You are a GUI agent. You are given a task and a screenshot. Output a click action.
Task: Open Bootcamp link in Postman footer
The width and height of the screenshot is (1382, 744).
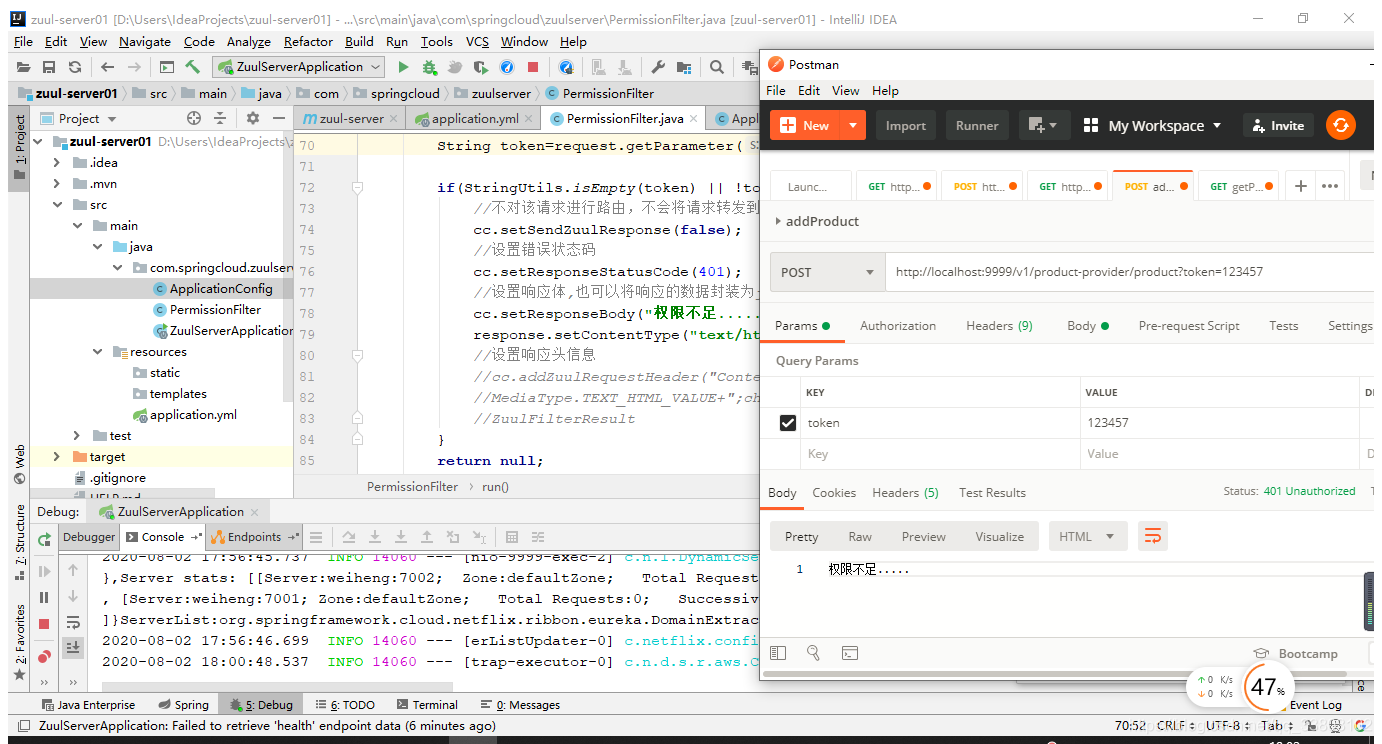pos(1296,653)
